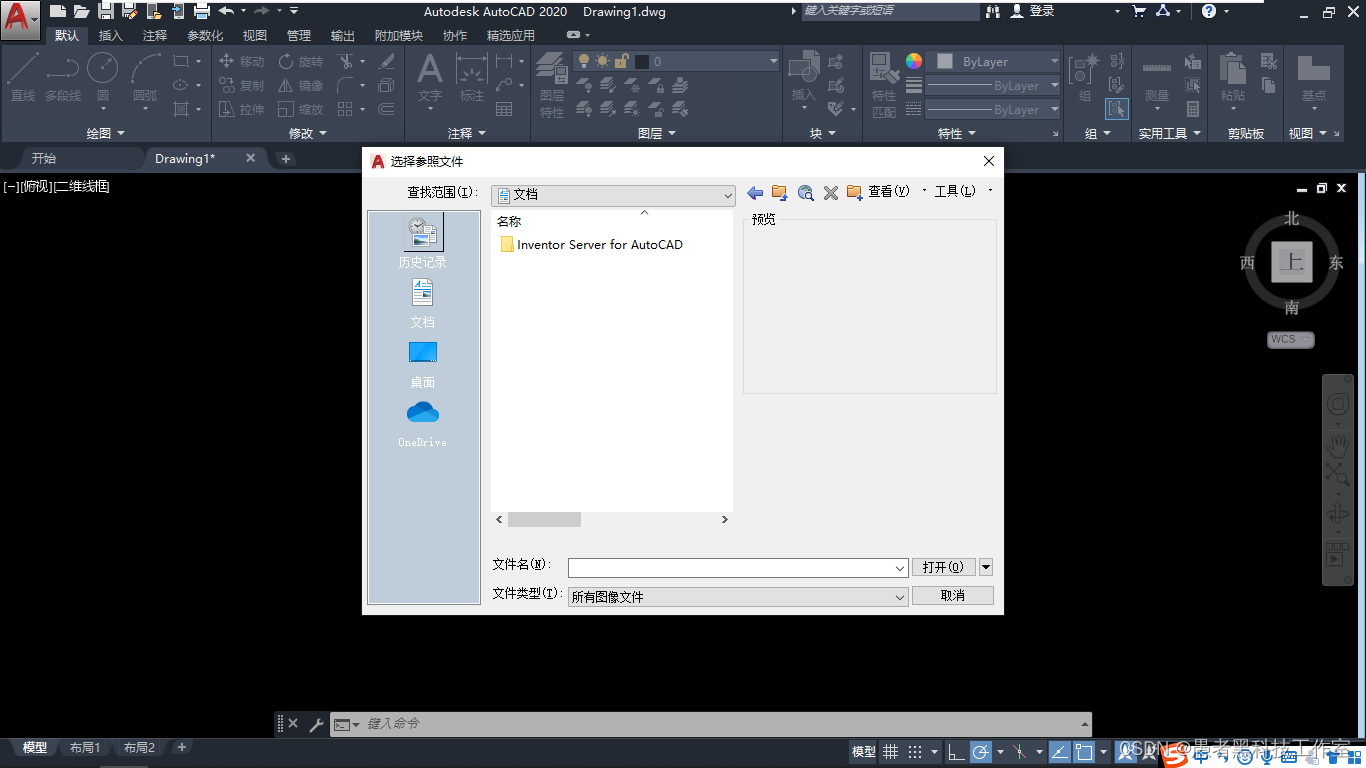Click the arrow next to 打开 button

click(986, 567)
